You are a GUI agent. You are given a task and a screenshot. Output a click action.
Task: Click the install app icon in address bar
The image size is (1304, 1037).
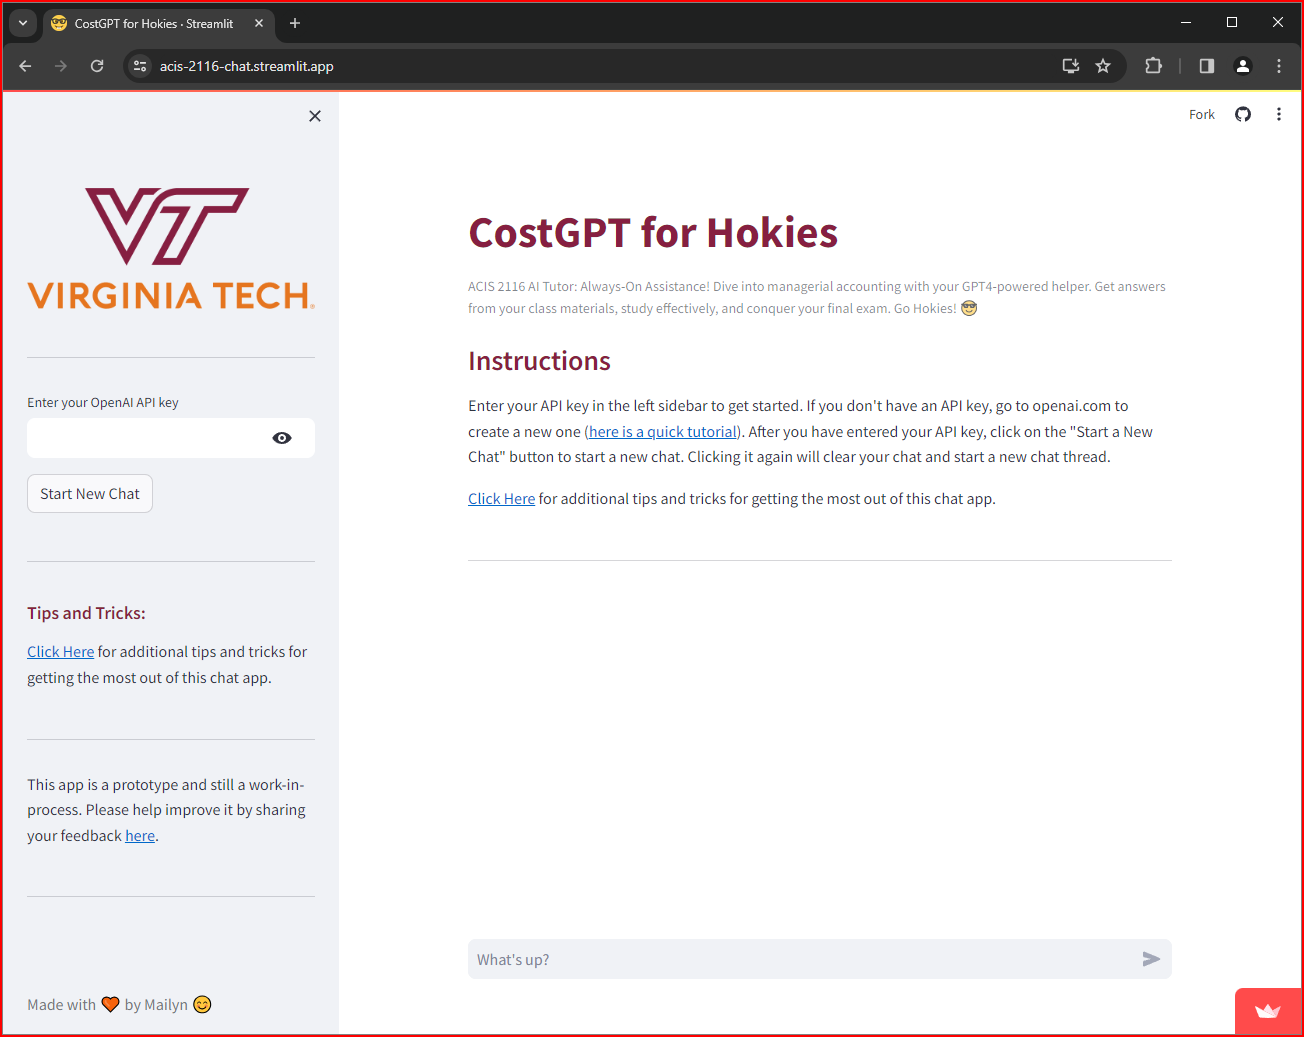coord(1070,66)
